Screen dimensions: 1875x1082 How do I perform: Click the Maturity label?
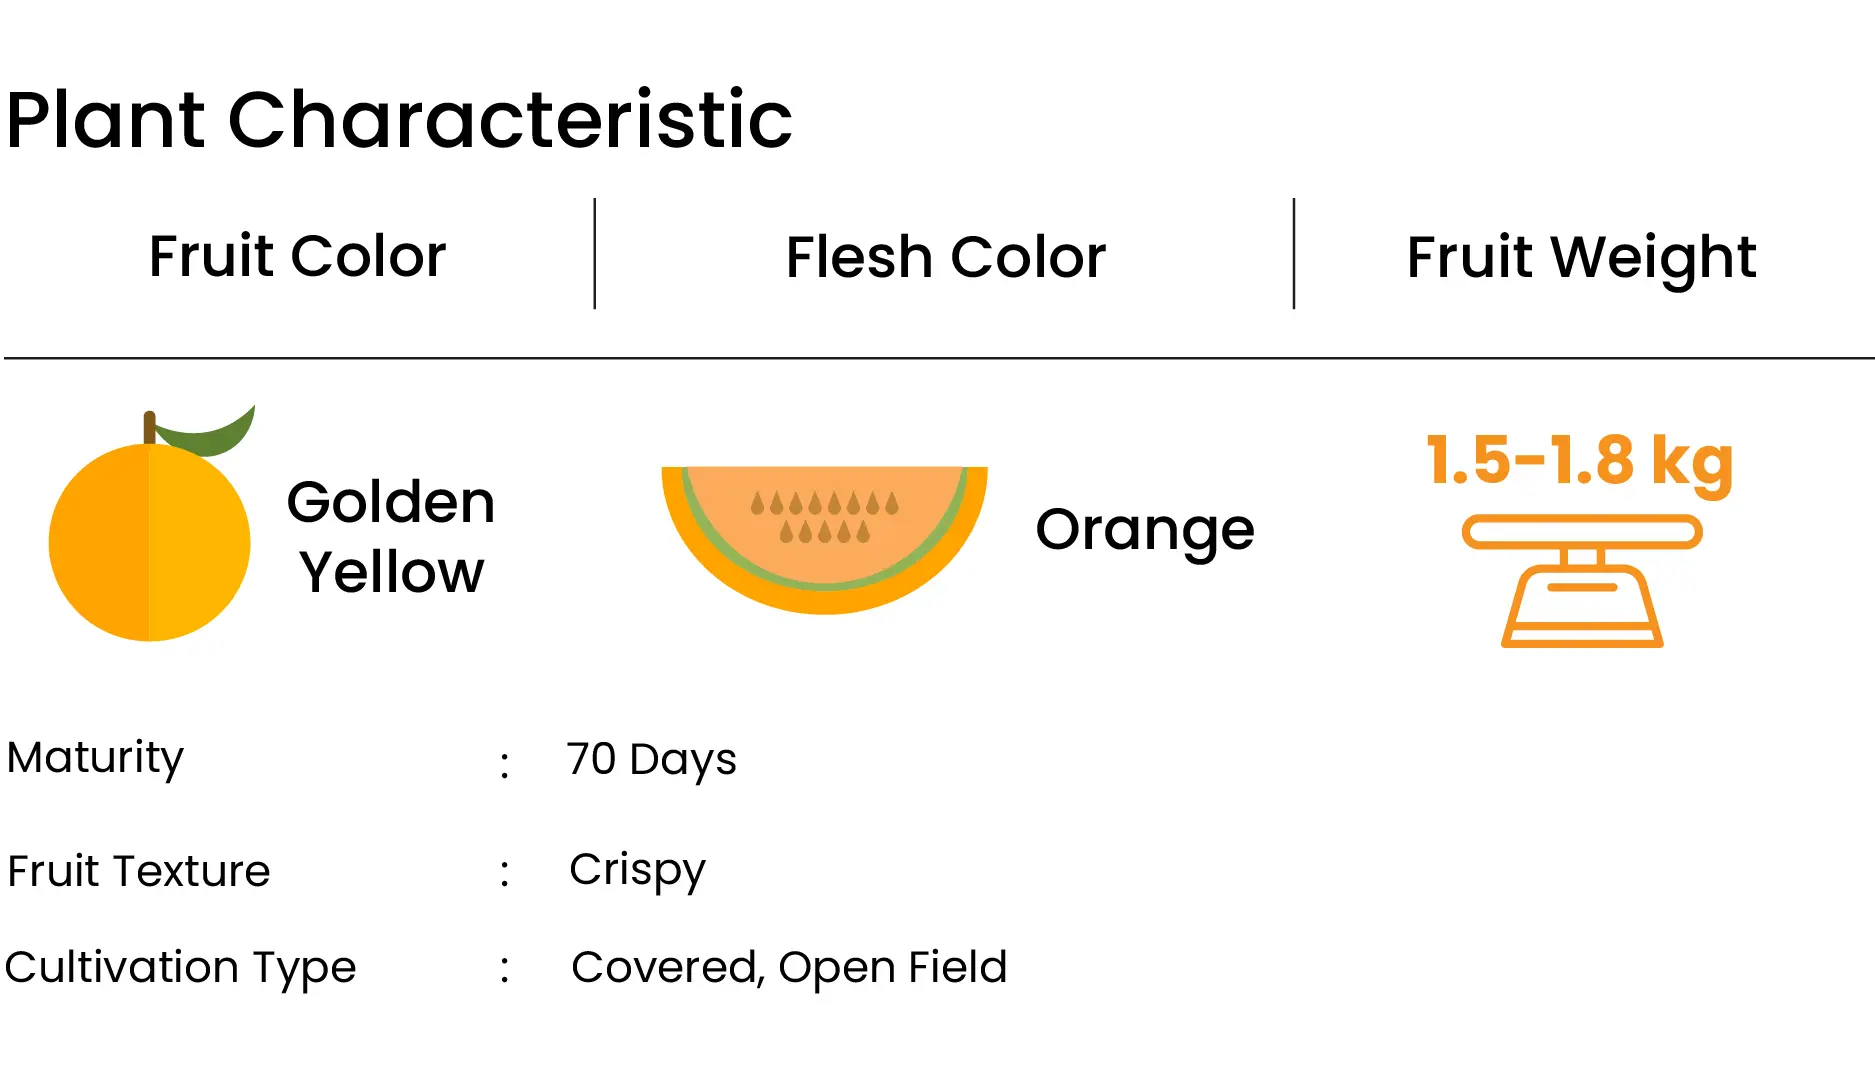coord(95,758)
